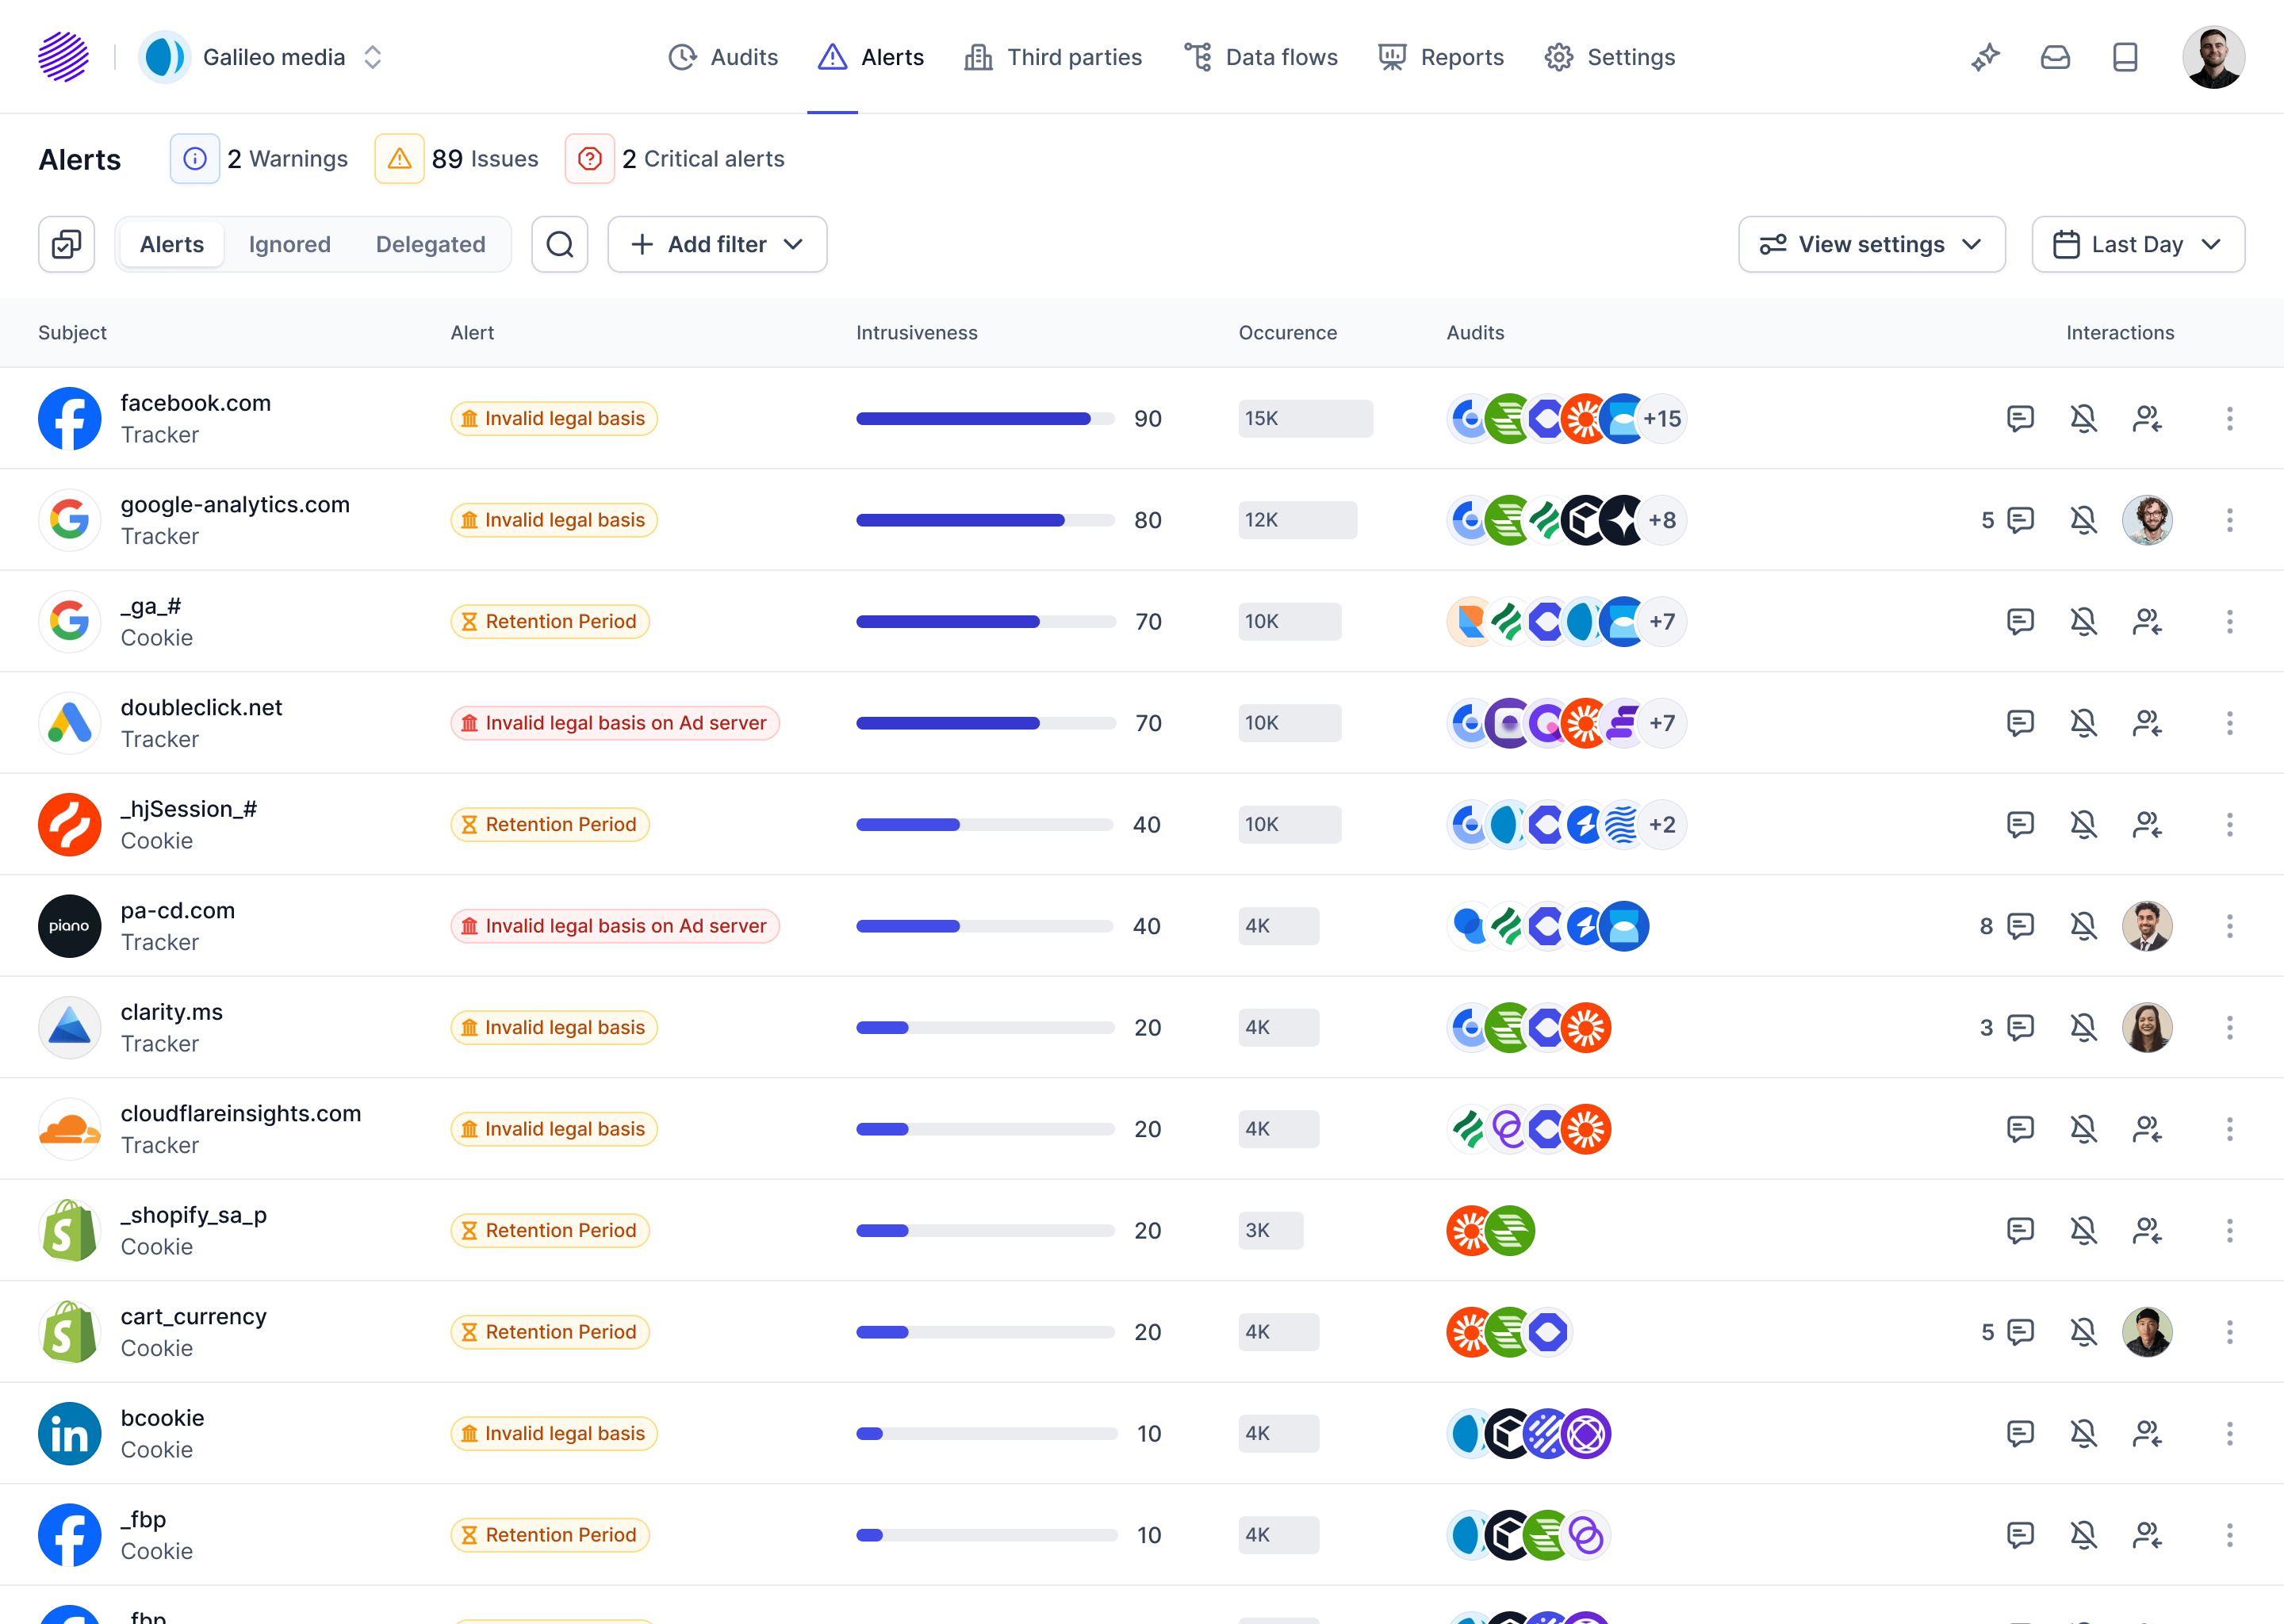Click the sparkle AI assistant icon
Screen dimensions: 2284x1624
[x=1985, y=57]
